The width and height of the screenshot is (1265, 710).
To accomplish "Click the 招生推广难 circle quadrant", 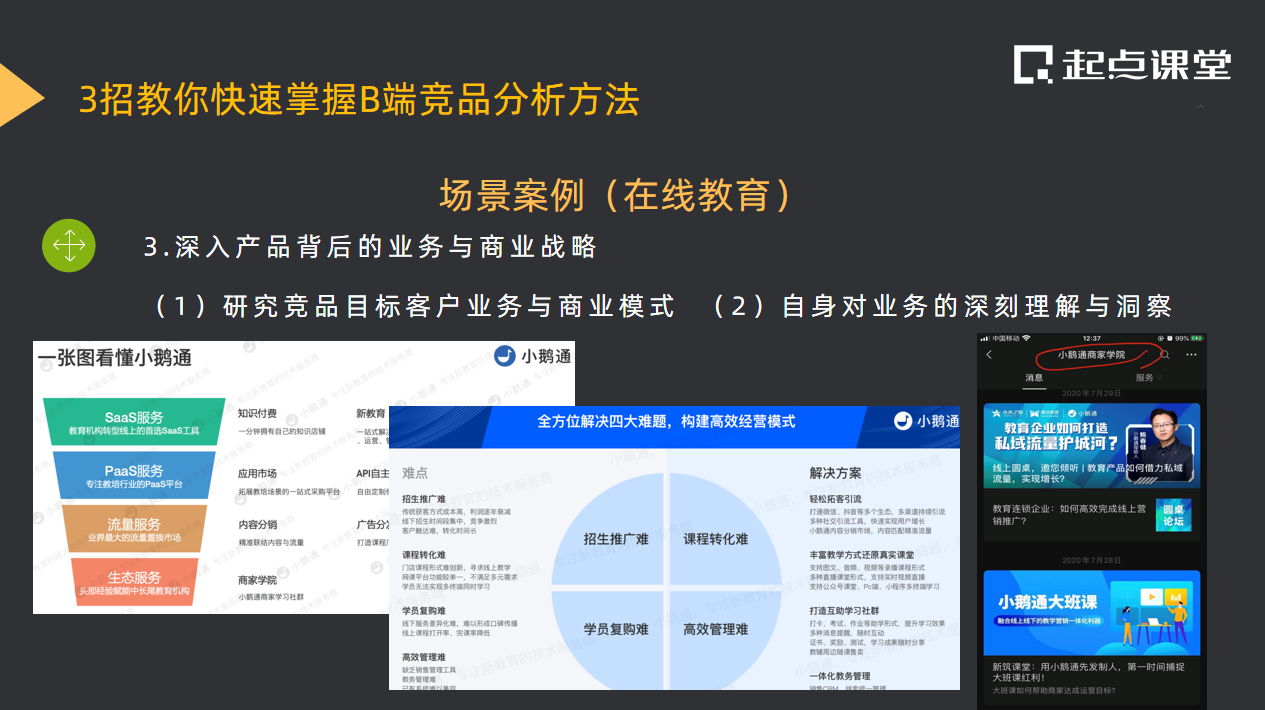I will click(x=610, y=530).
